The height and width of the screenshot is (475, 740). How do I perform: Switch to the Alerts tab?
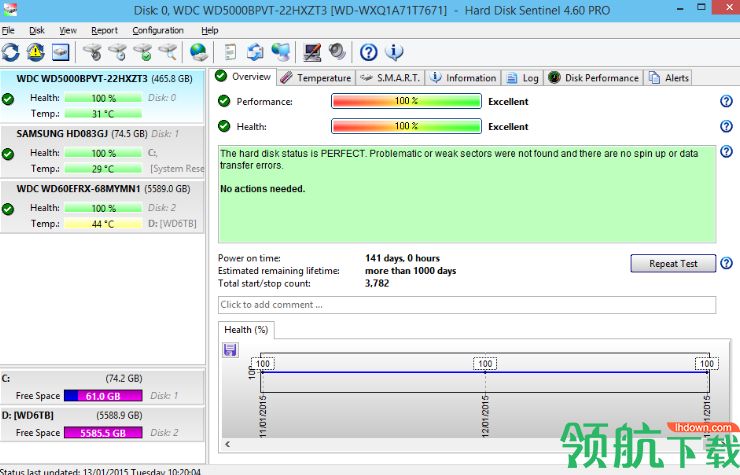click(669, 78)
